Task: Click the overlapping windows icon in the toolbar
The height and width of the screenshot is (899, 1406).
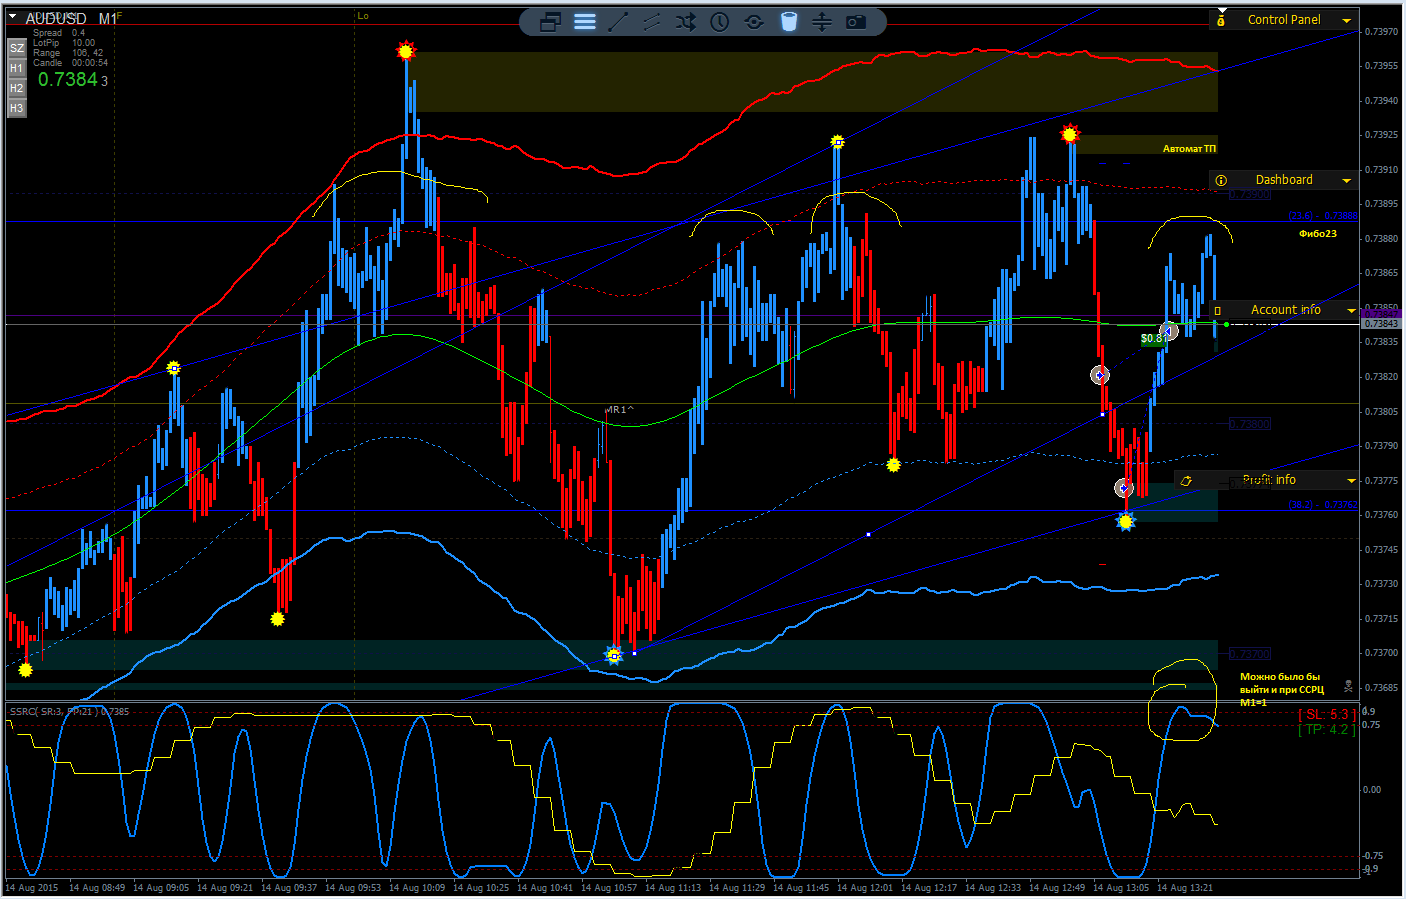Action: [550, 22]
